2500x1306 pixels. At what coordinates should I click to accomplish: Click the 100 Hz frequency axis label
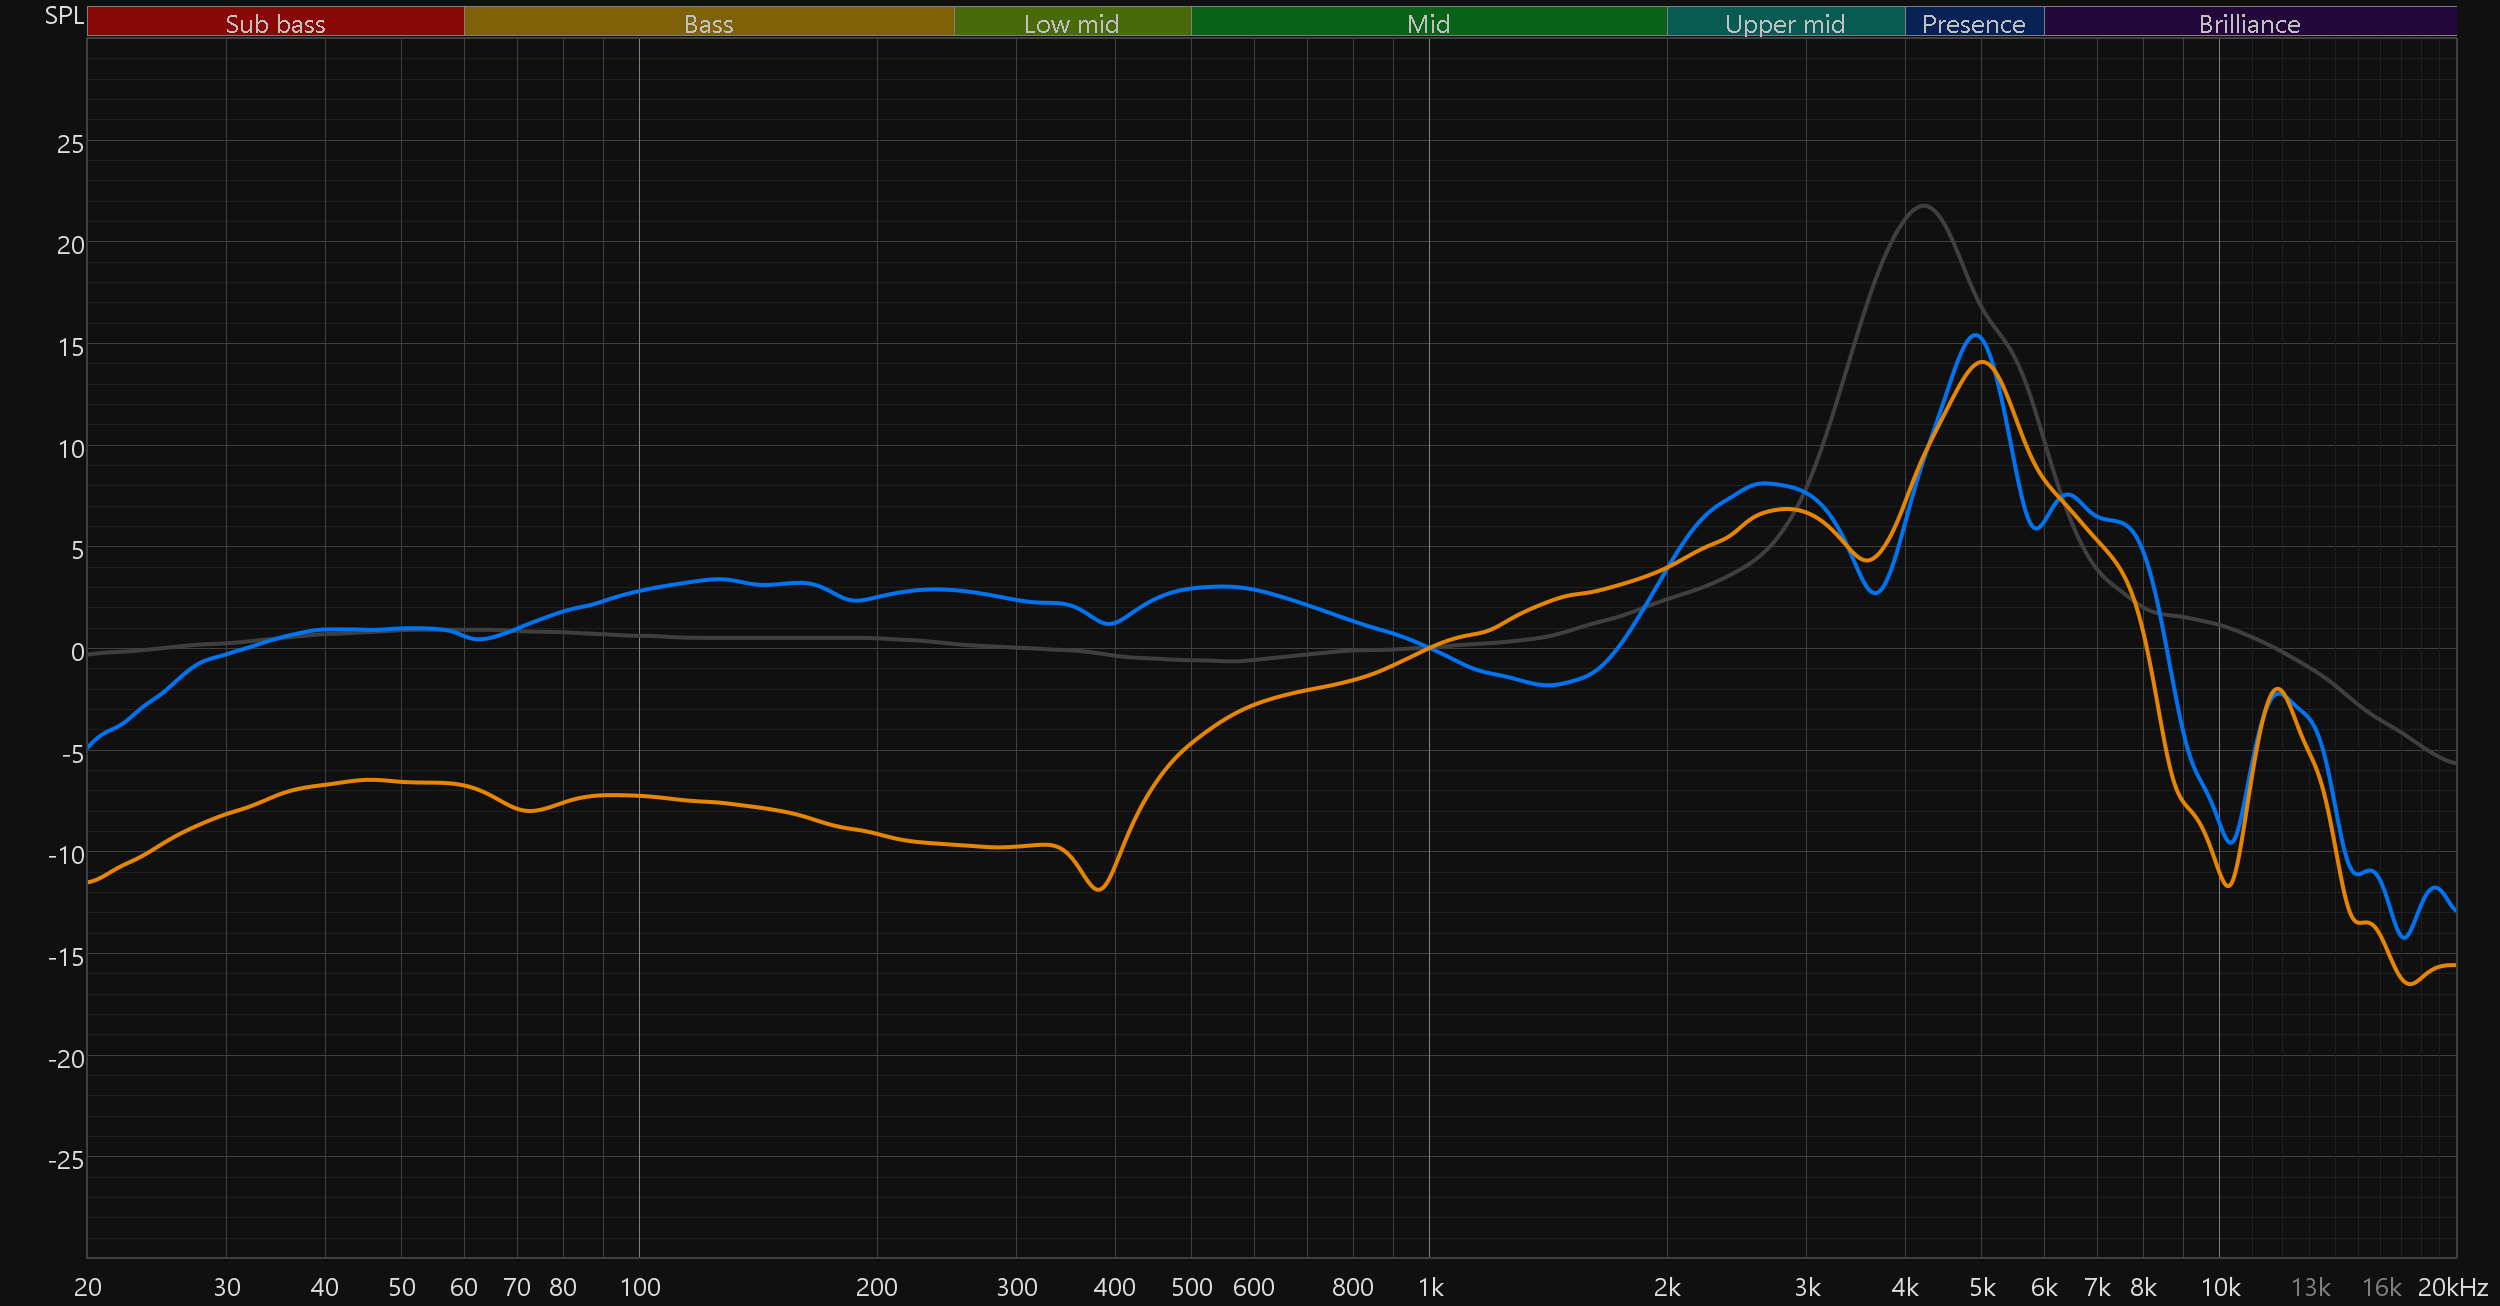[640, 1287]
